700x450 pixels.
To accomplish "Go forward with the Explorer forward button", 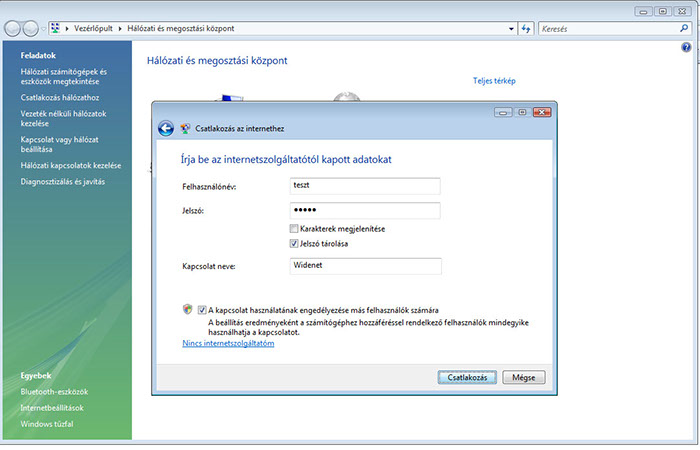I will [x=30, y=29].
